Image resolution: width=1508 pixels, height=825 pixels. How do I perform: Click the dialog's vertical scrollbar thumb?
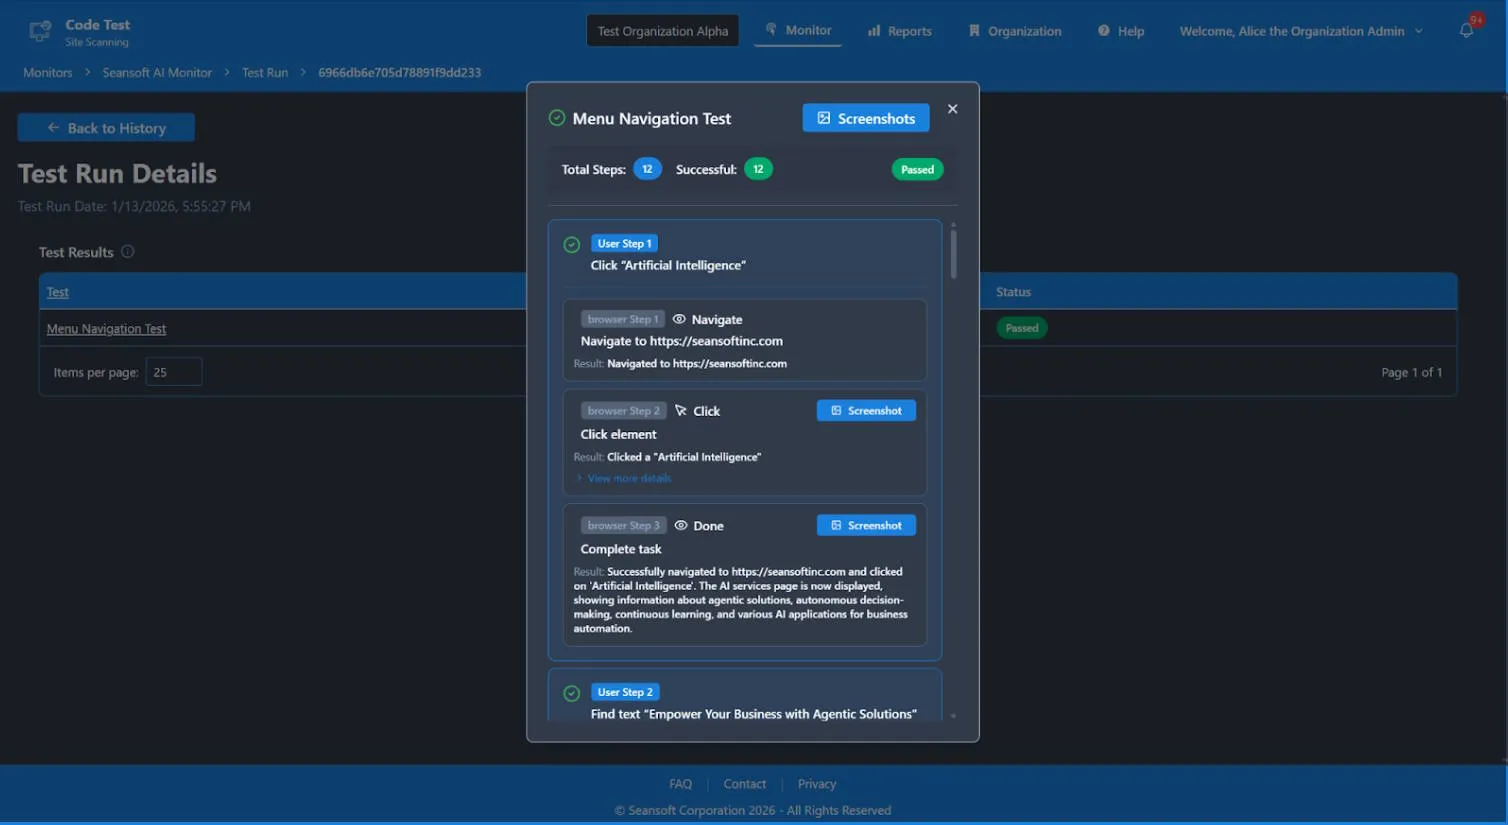[x=953, y=254]
